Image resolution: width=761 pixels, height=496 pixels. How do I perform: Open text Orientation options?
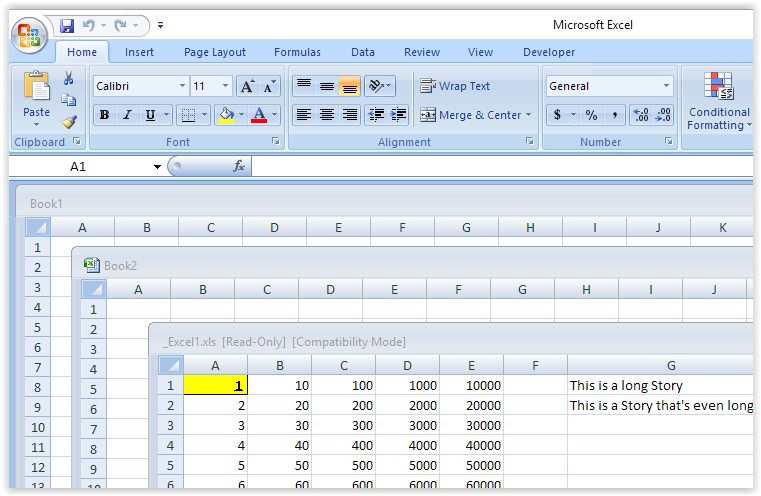380,86
